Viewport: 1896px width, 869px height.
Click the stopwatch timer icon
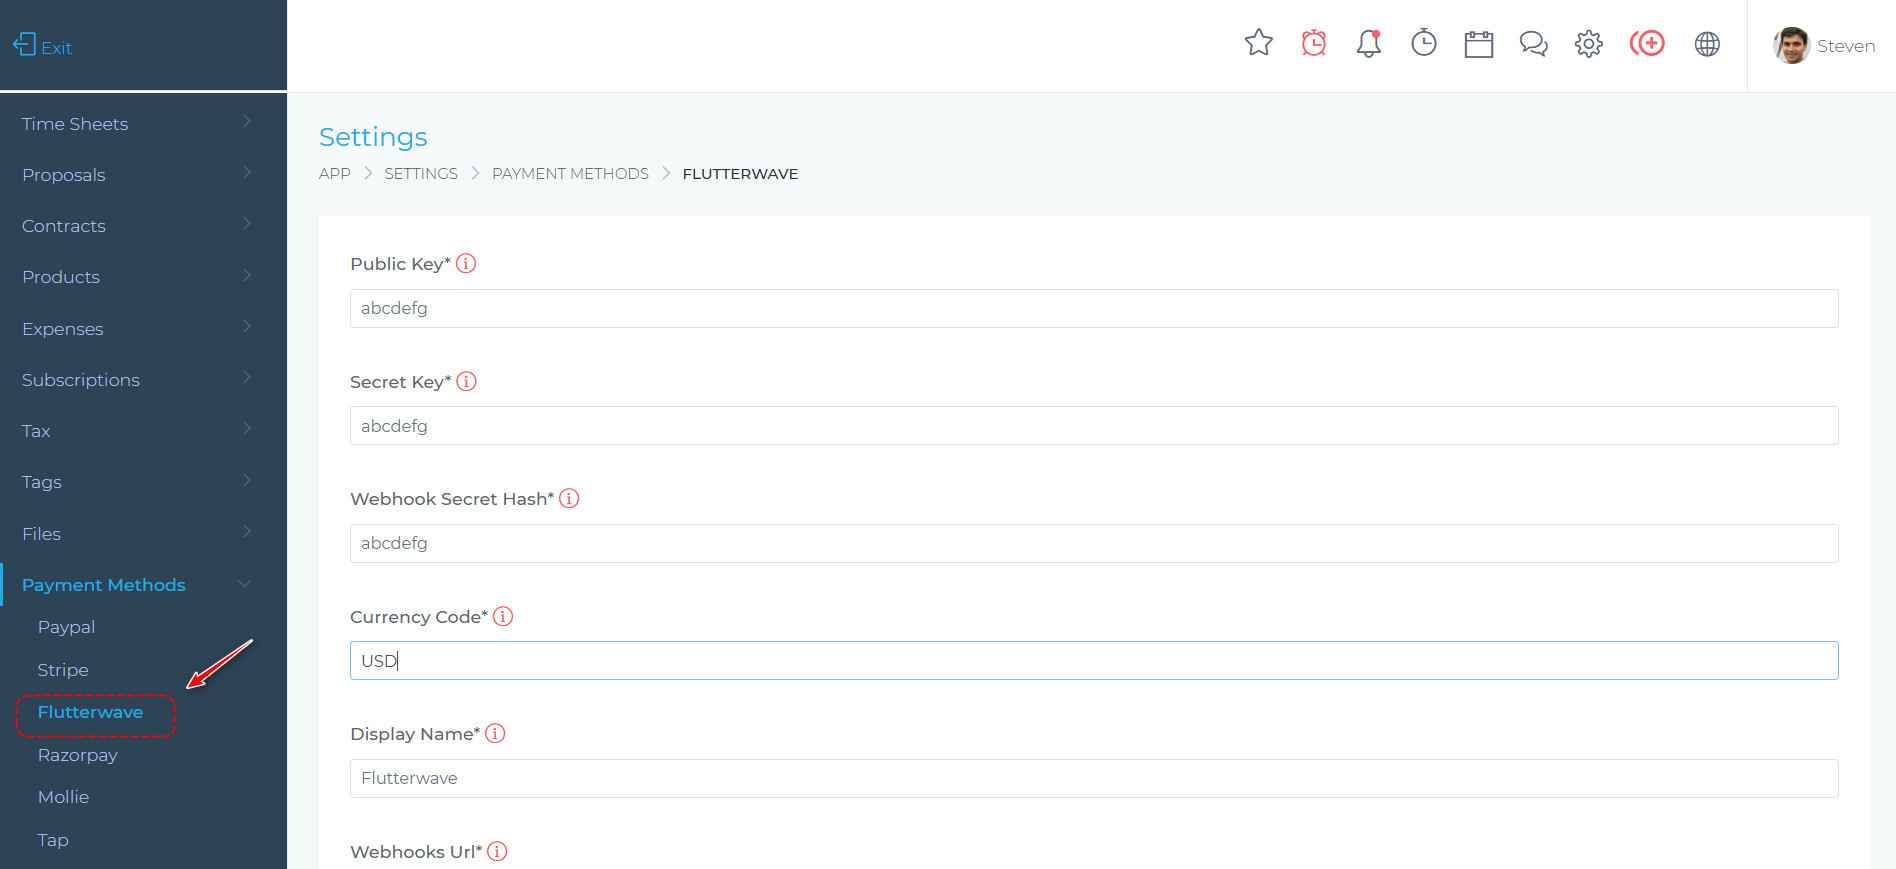pos(1424,43)
